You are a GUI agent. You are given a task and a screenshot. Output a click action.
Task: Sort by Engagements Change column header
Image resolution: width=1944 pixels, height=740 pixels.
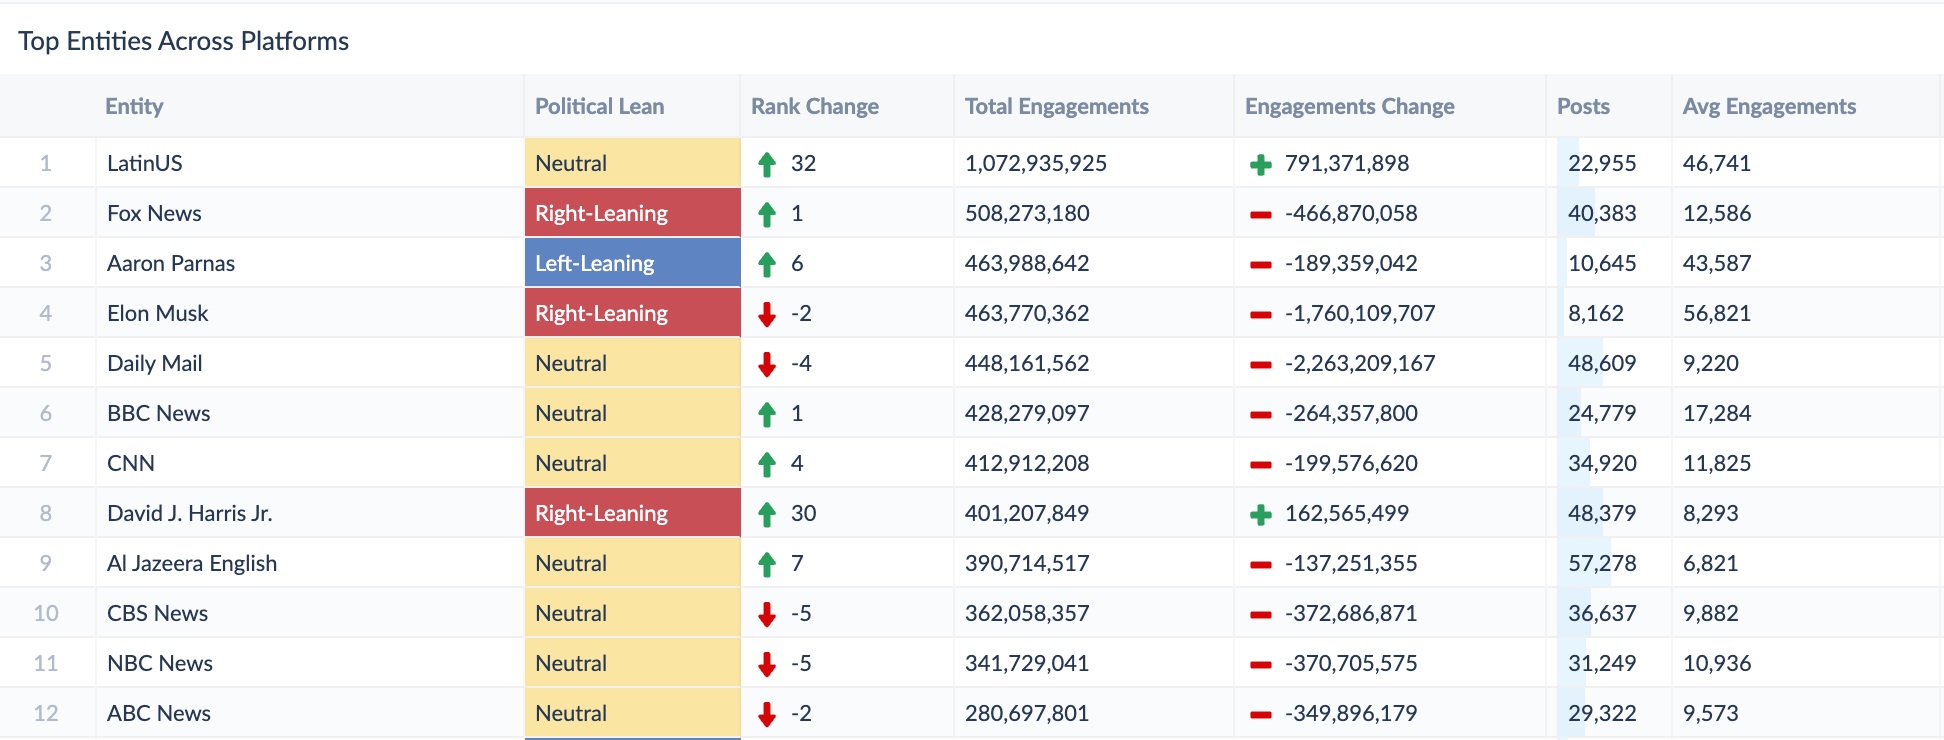1349,106
